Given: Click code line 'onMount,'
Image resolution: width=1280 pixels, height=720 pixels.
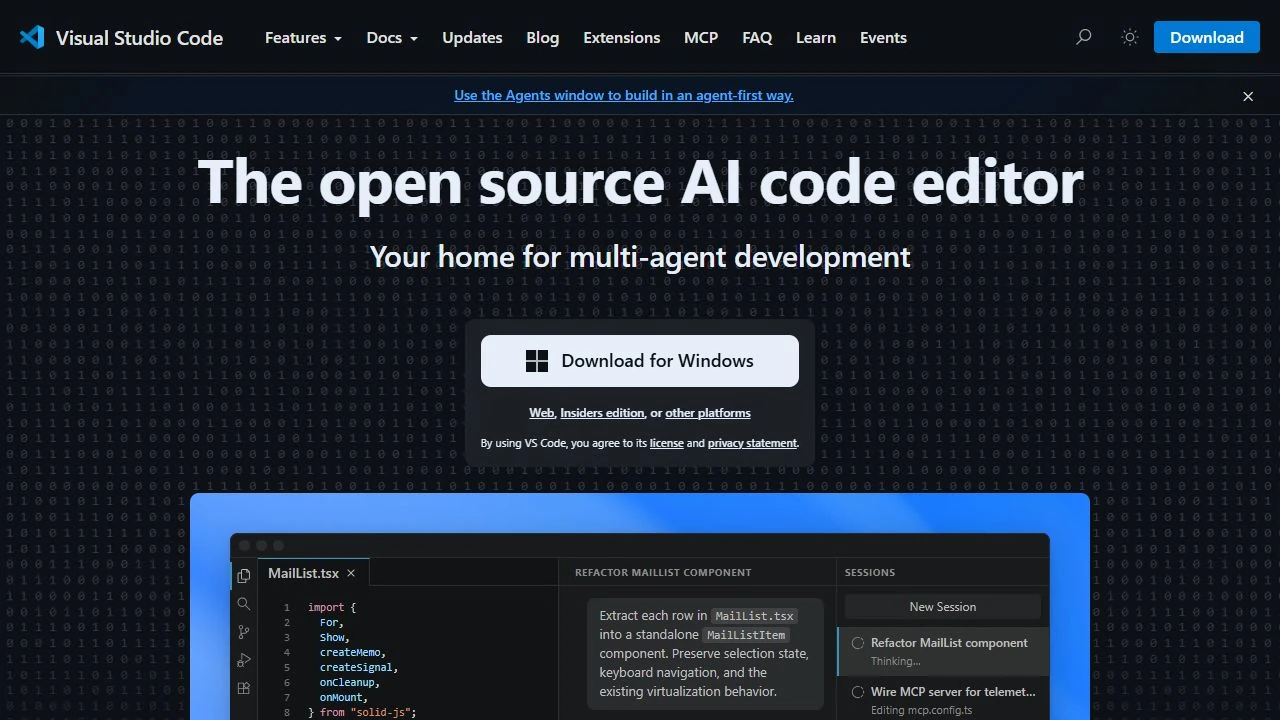Looking at the screenshot, I should coord(344,697).
